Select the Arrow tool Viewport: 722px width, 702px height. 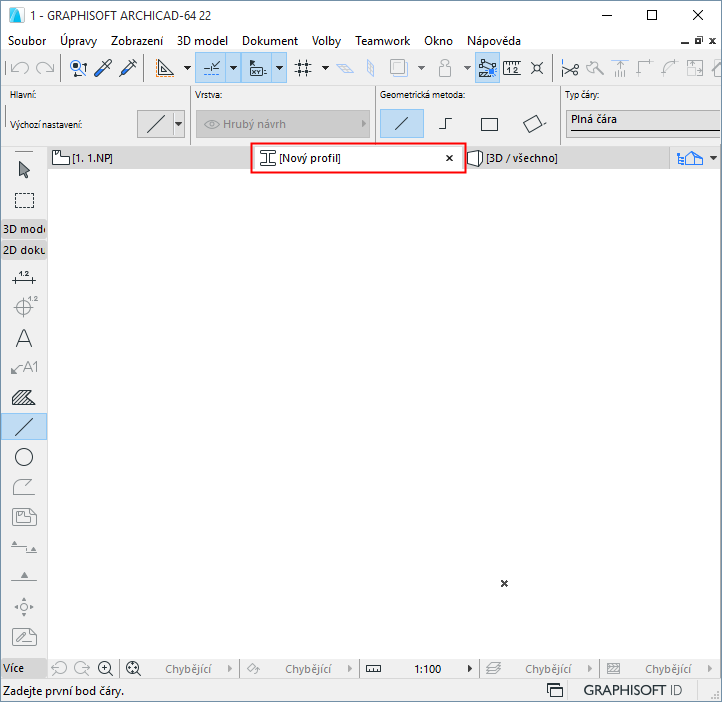click(x=24, y=170)
